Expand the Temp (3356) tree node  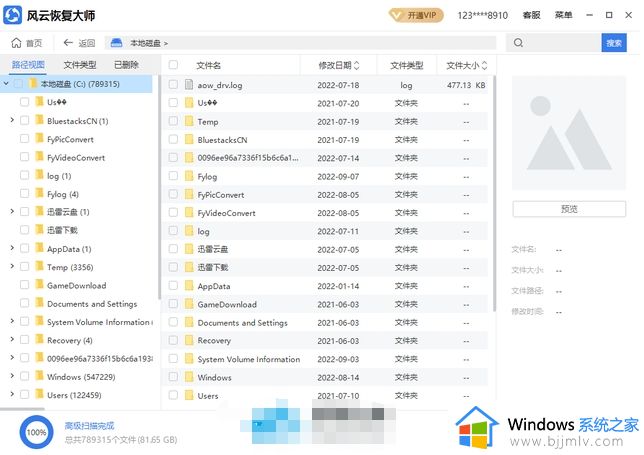click(x=12, y=267)
